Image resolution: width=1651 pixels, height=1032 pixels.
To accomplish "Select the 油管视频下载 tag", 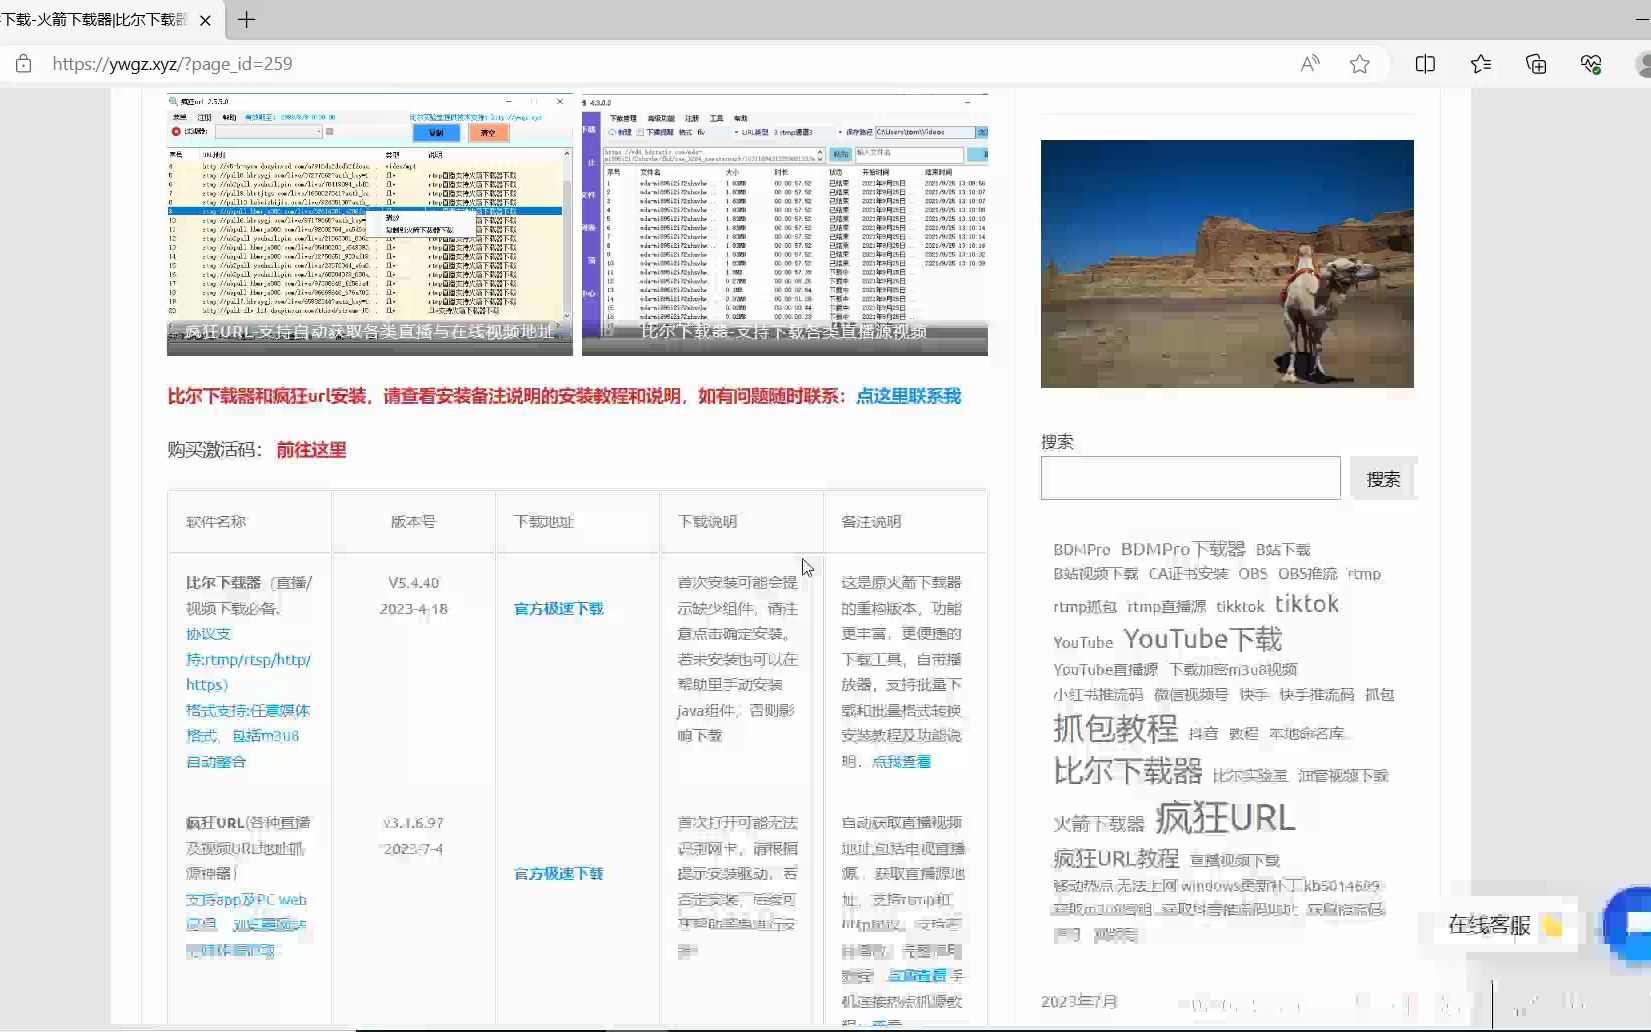I will (1343, 776).
